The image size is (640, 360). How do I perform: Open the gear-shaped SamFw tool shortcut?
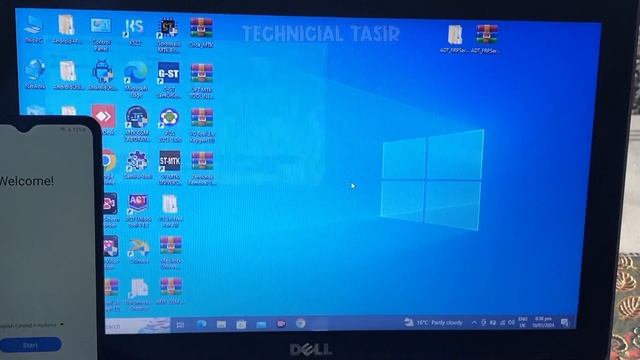click(138, 164)
